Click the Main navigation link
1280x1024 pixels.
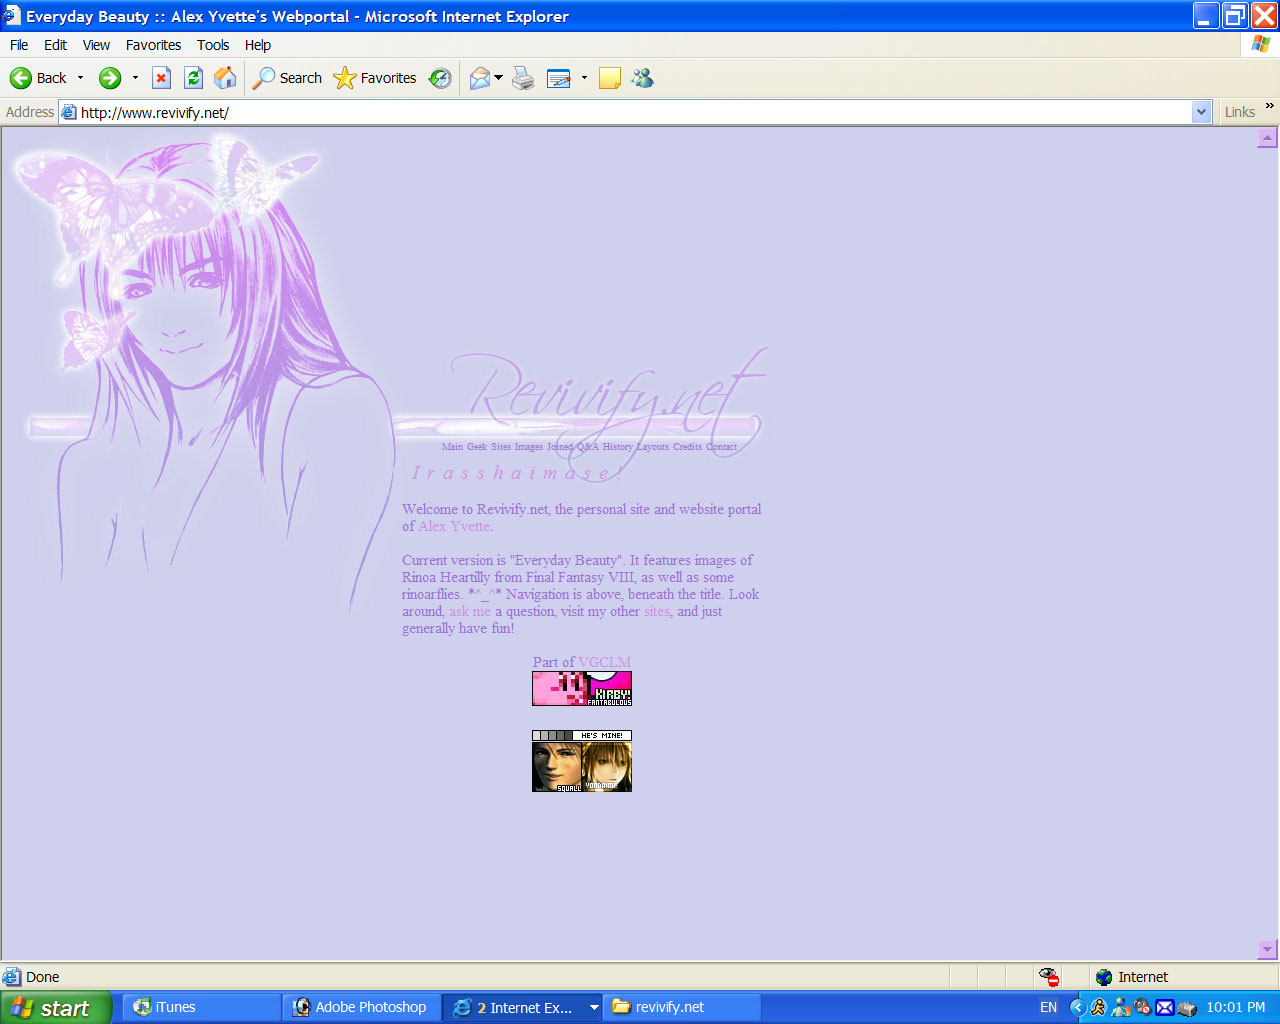pyautogui.click(x=452, y=447)
